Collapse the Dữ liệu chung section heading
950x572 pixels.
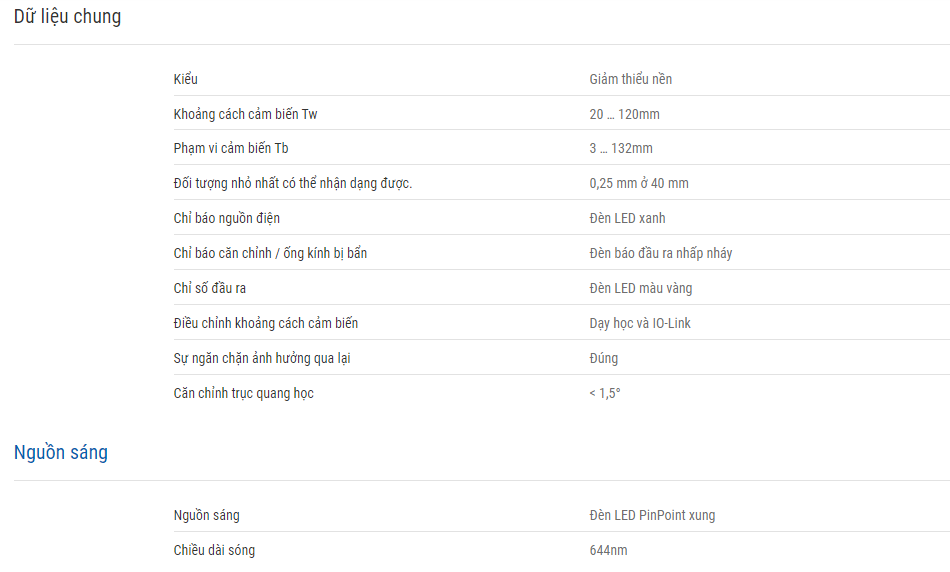pos(67,16)
